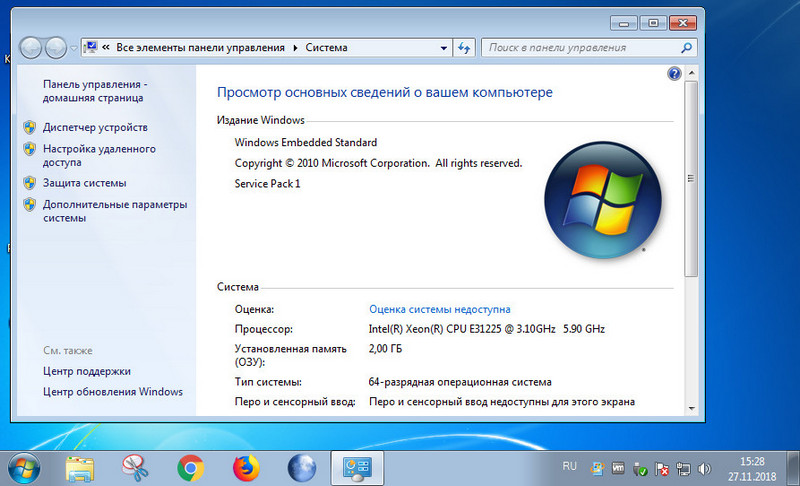Open Центр поддержки link
The image size is (800, 486).
pos(87,371)
